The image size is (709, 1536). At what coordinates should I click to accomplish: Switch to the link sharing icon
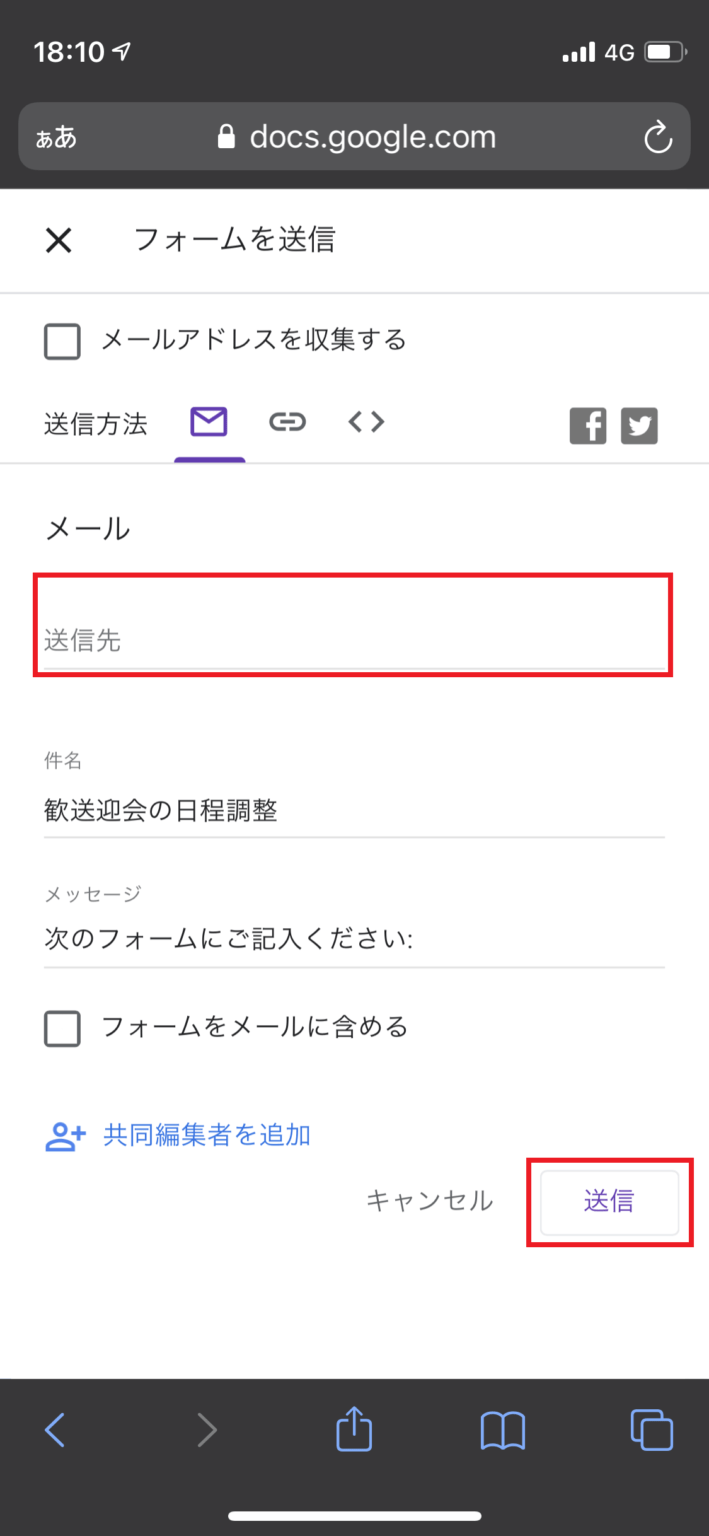287,422
